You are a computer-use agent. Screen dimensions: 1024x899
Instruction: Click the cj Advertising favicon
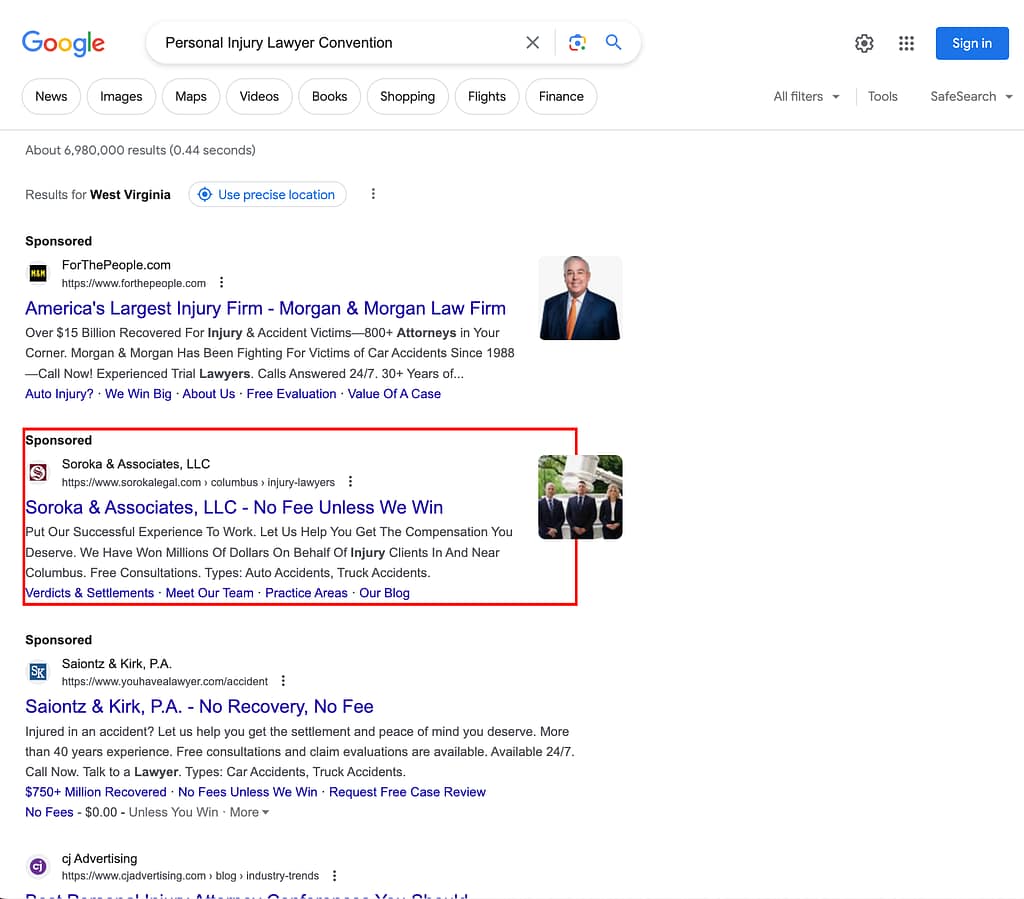click(38, 866)
